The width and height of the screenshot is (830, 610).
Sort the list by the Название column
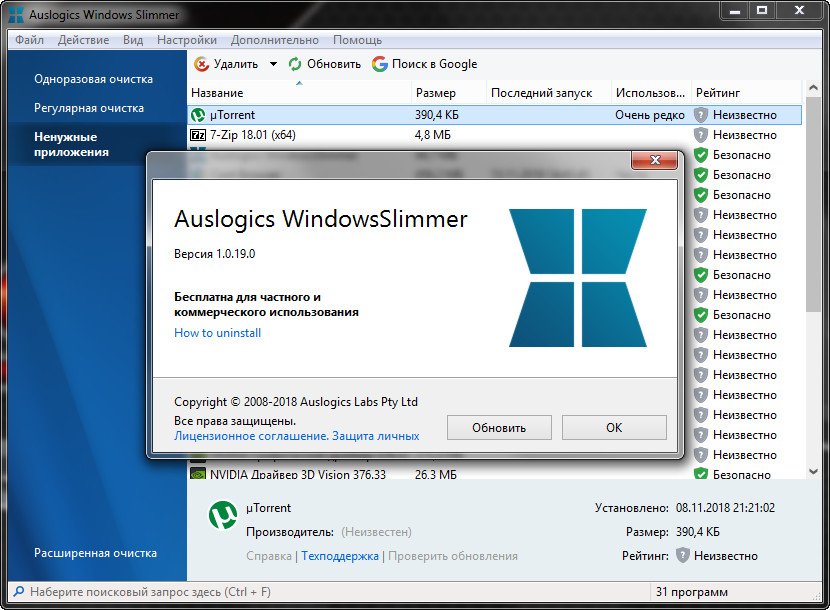point(299,93)
